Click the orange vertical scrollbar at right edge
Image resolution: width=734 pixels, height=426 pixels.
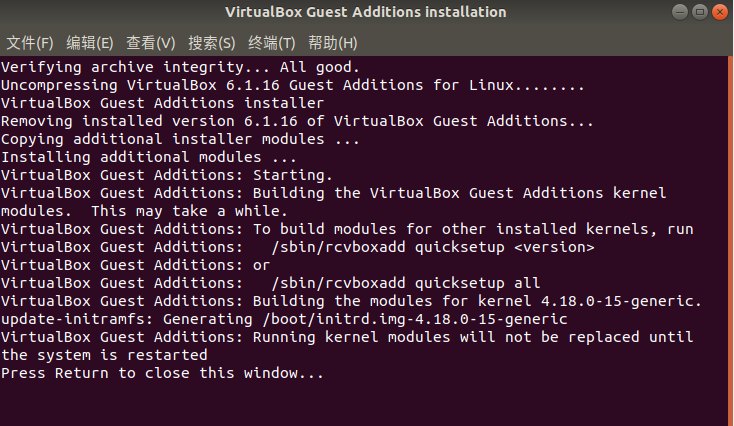pos(730,241)
